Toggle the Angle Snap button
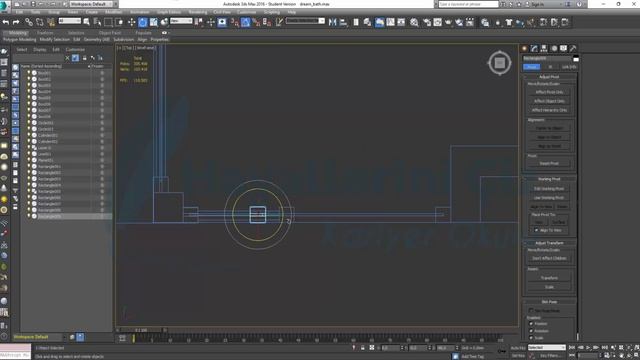The height and width of the screenshot is (360, 640). (245, 22)
